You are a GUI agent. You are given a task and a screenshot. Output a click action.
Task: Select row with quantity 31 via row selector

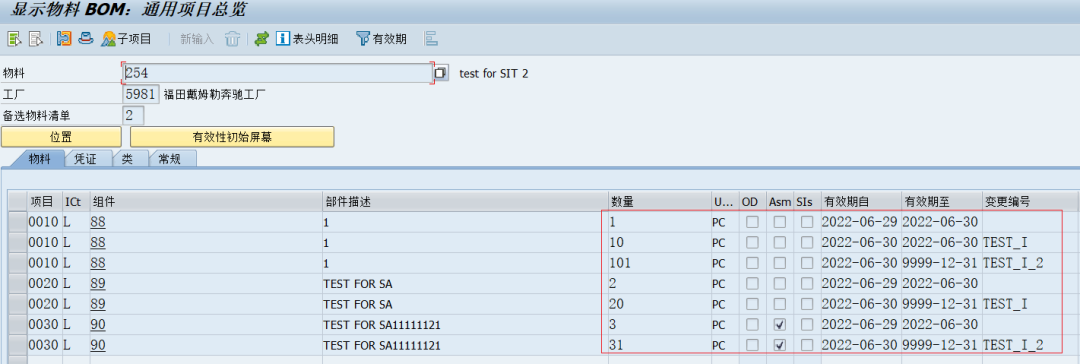coord(17,345)
